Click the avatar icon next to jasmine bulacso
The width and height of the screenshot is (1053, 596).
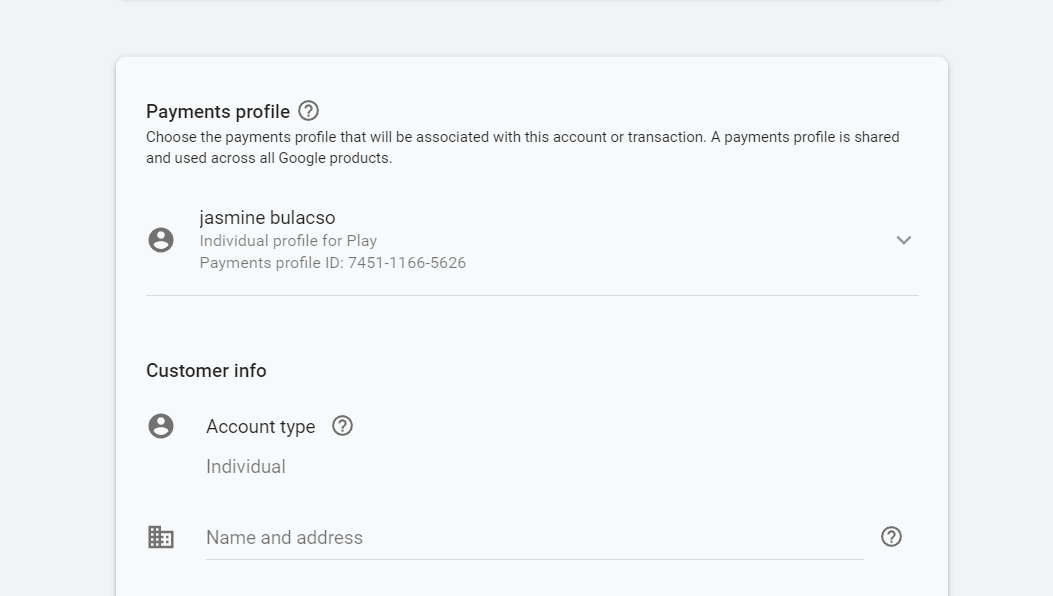point(161,240)
